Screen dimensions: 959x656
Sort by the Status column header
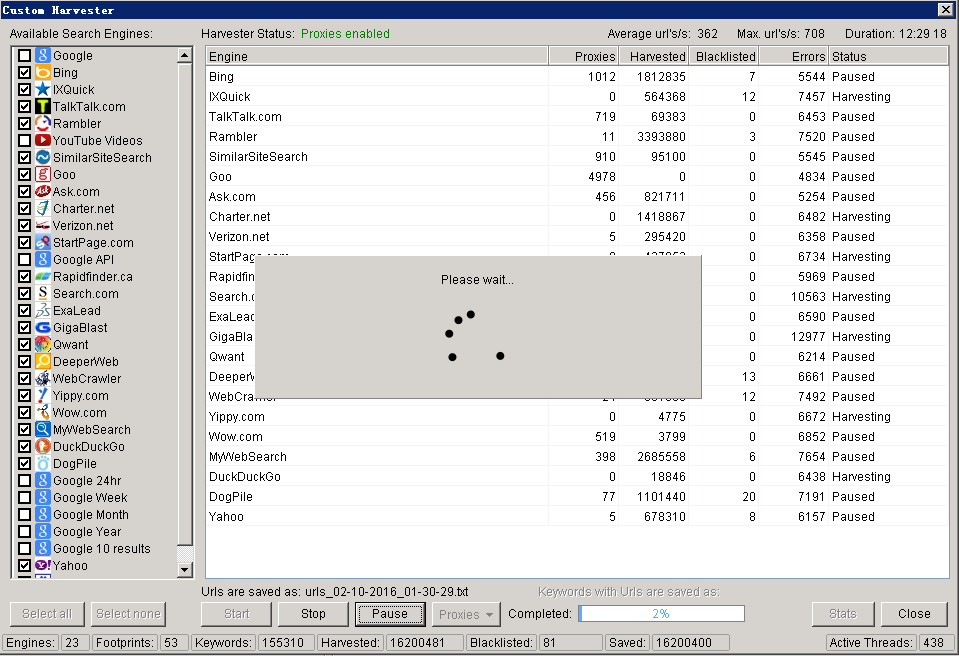tap(889, 56)
